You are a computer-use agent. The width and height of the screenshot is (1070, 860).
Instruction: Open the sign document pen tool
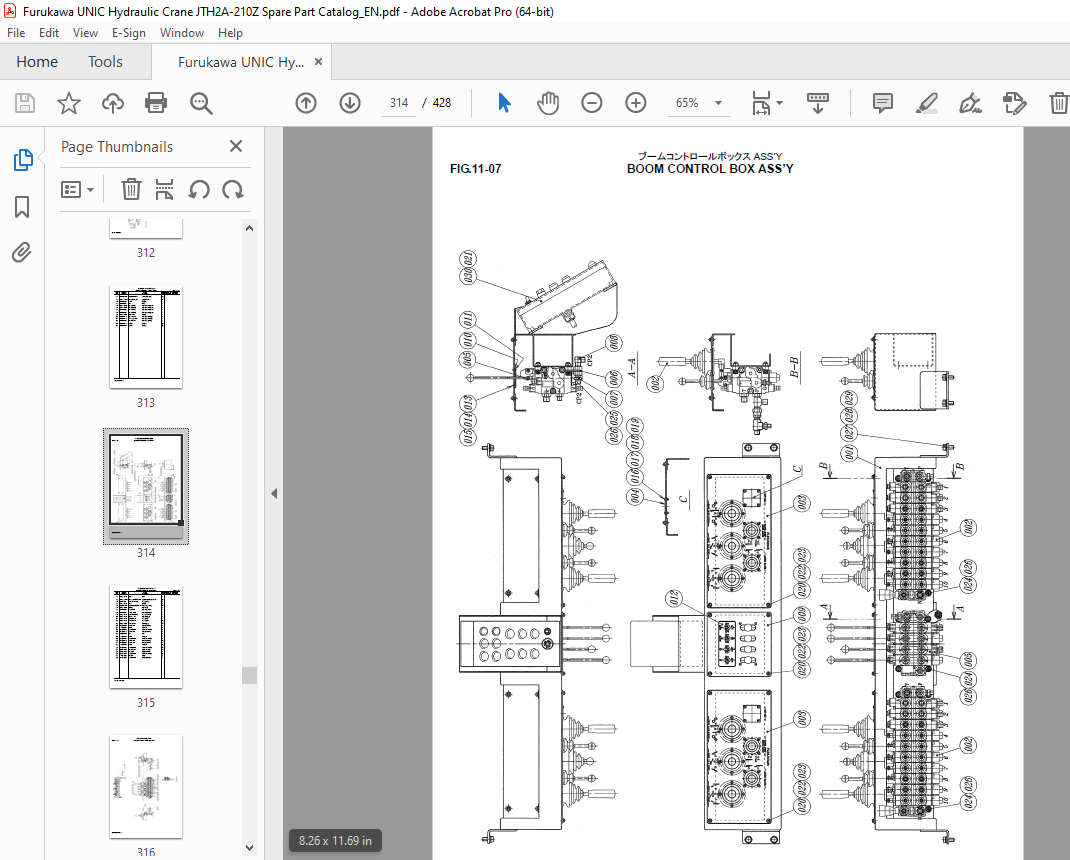970,103
